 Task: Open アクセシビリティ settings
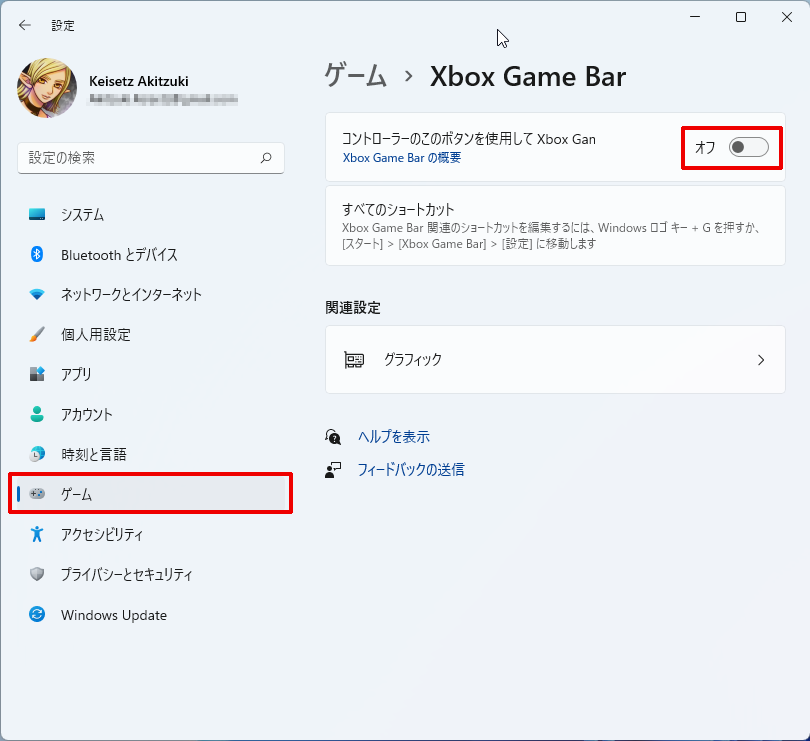pos(151,534)
